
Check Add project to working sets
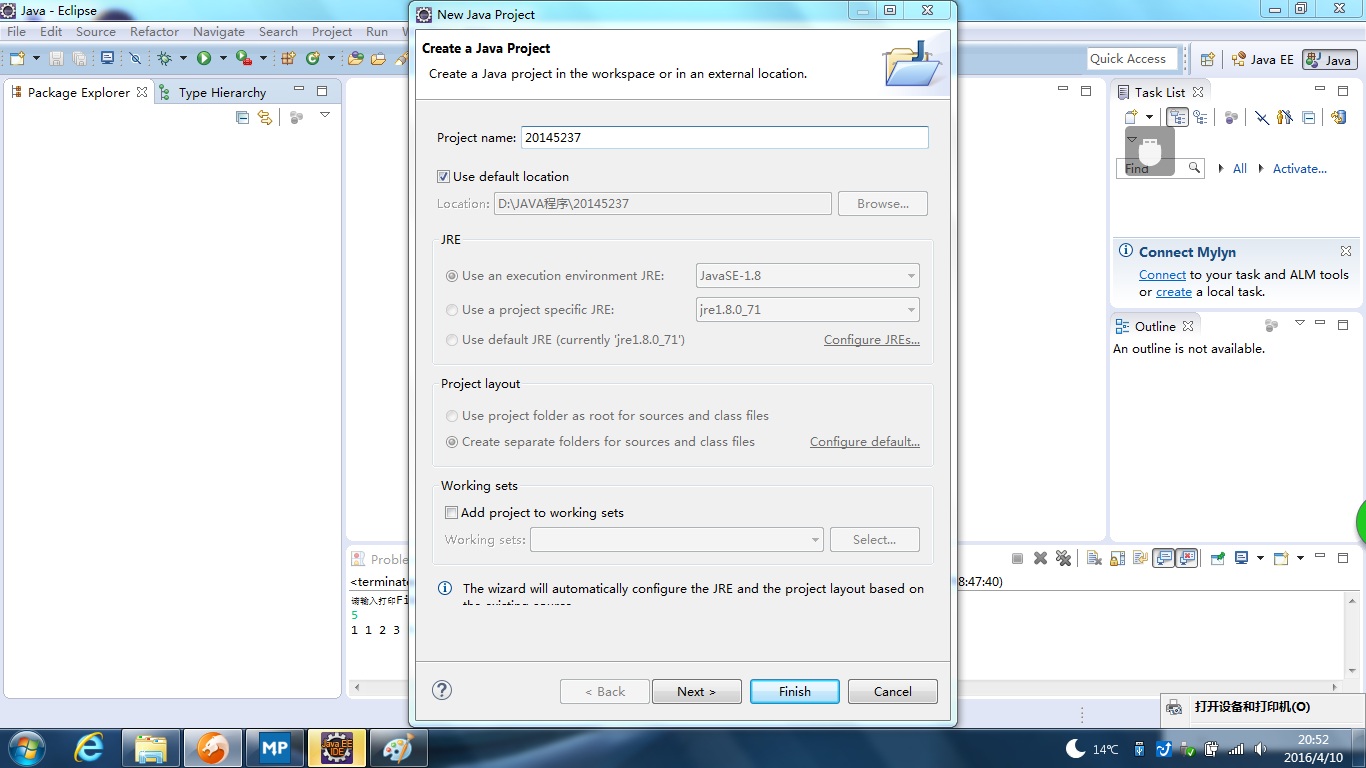click(x=451, y=512)
